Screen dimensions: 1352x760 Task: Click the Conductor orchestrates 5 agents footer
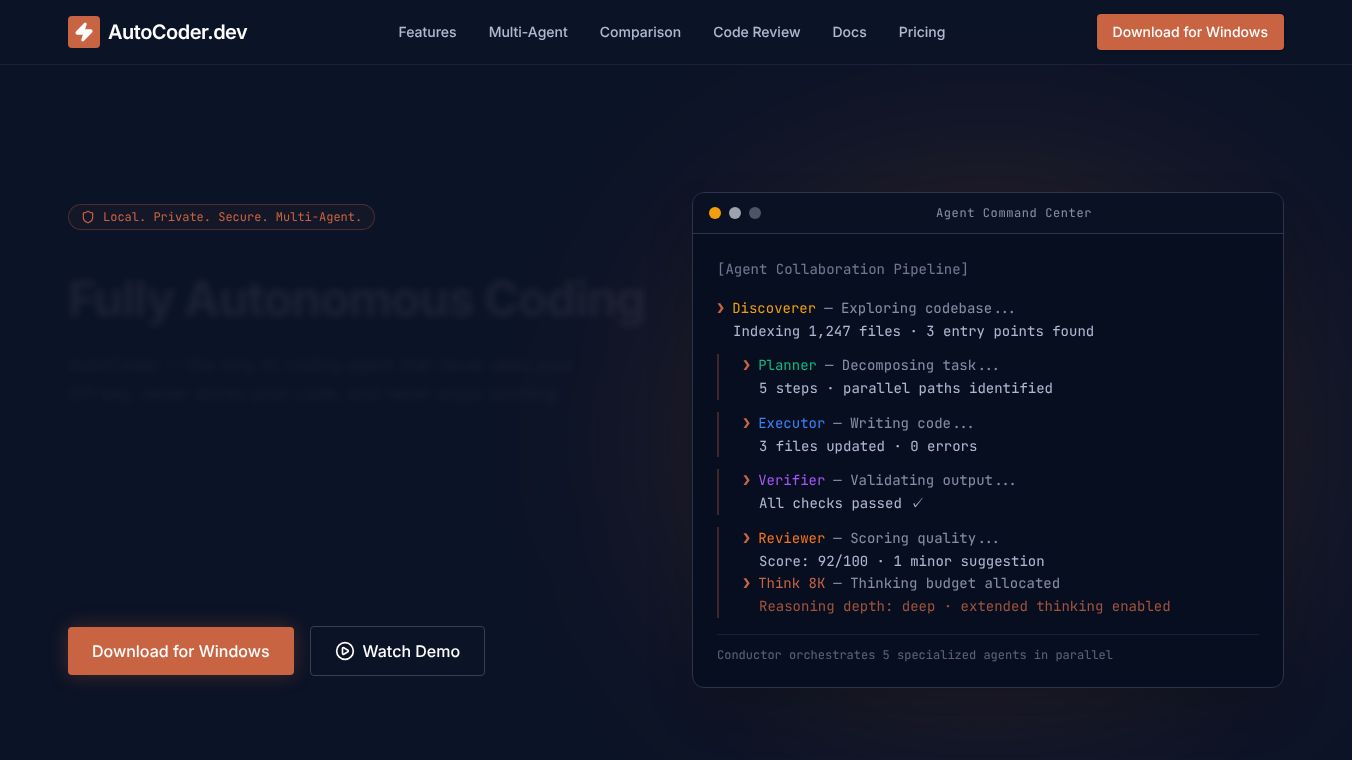point(914,655)
